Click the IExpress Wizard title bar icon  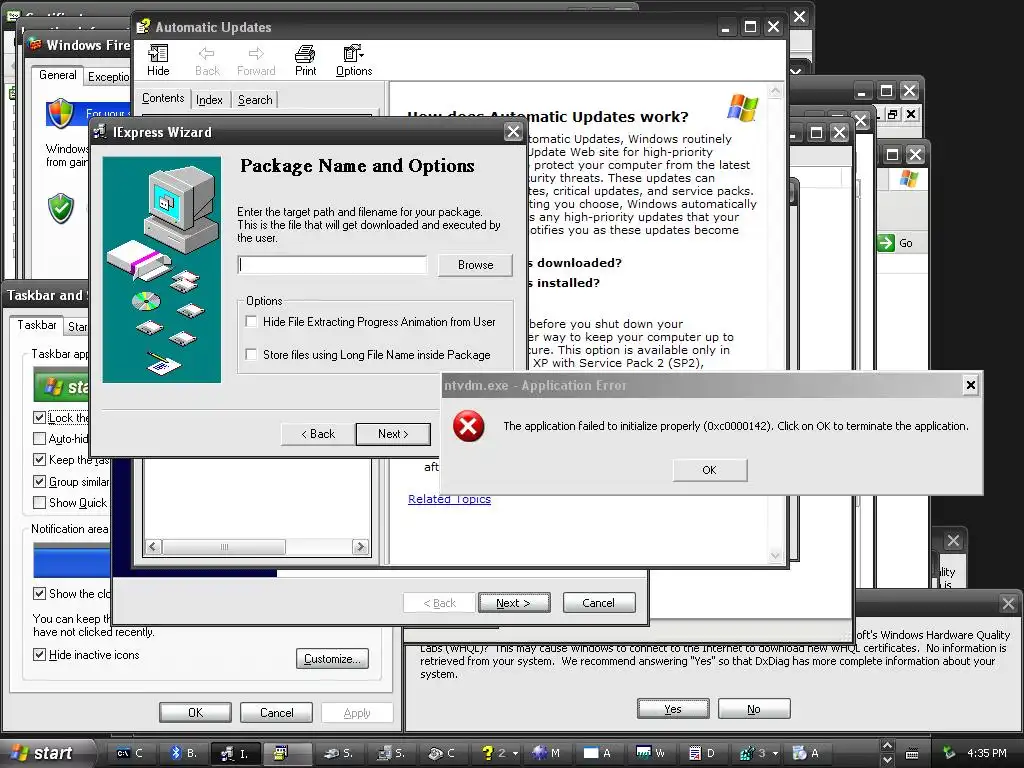tap(100, 132)
